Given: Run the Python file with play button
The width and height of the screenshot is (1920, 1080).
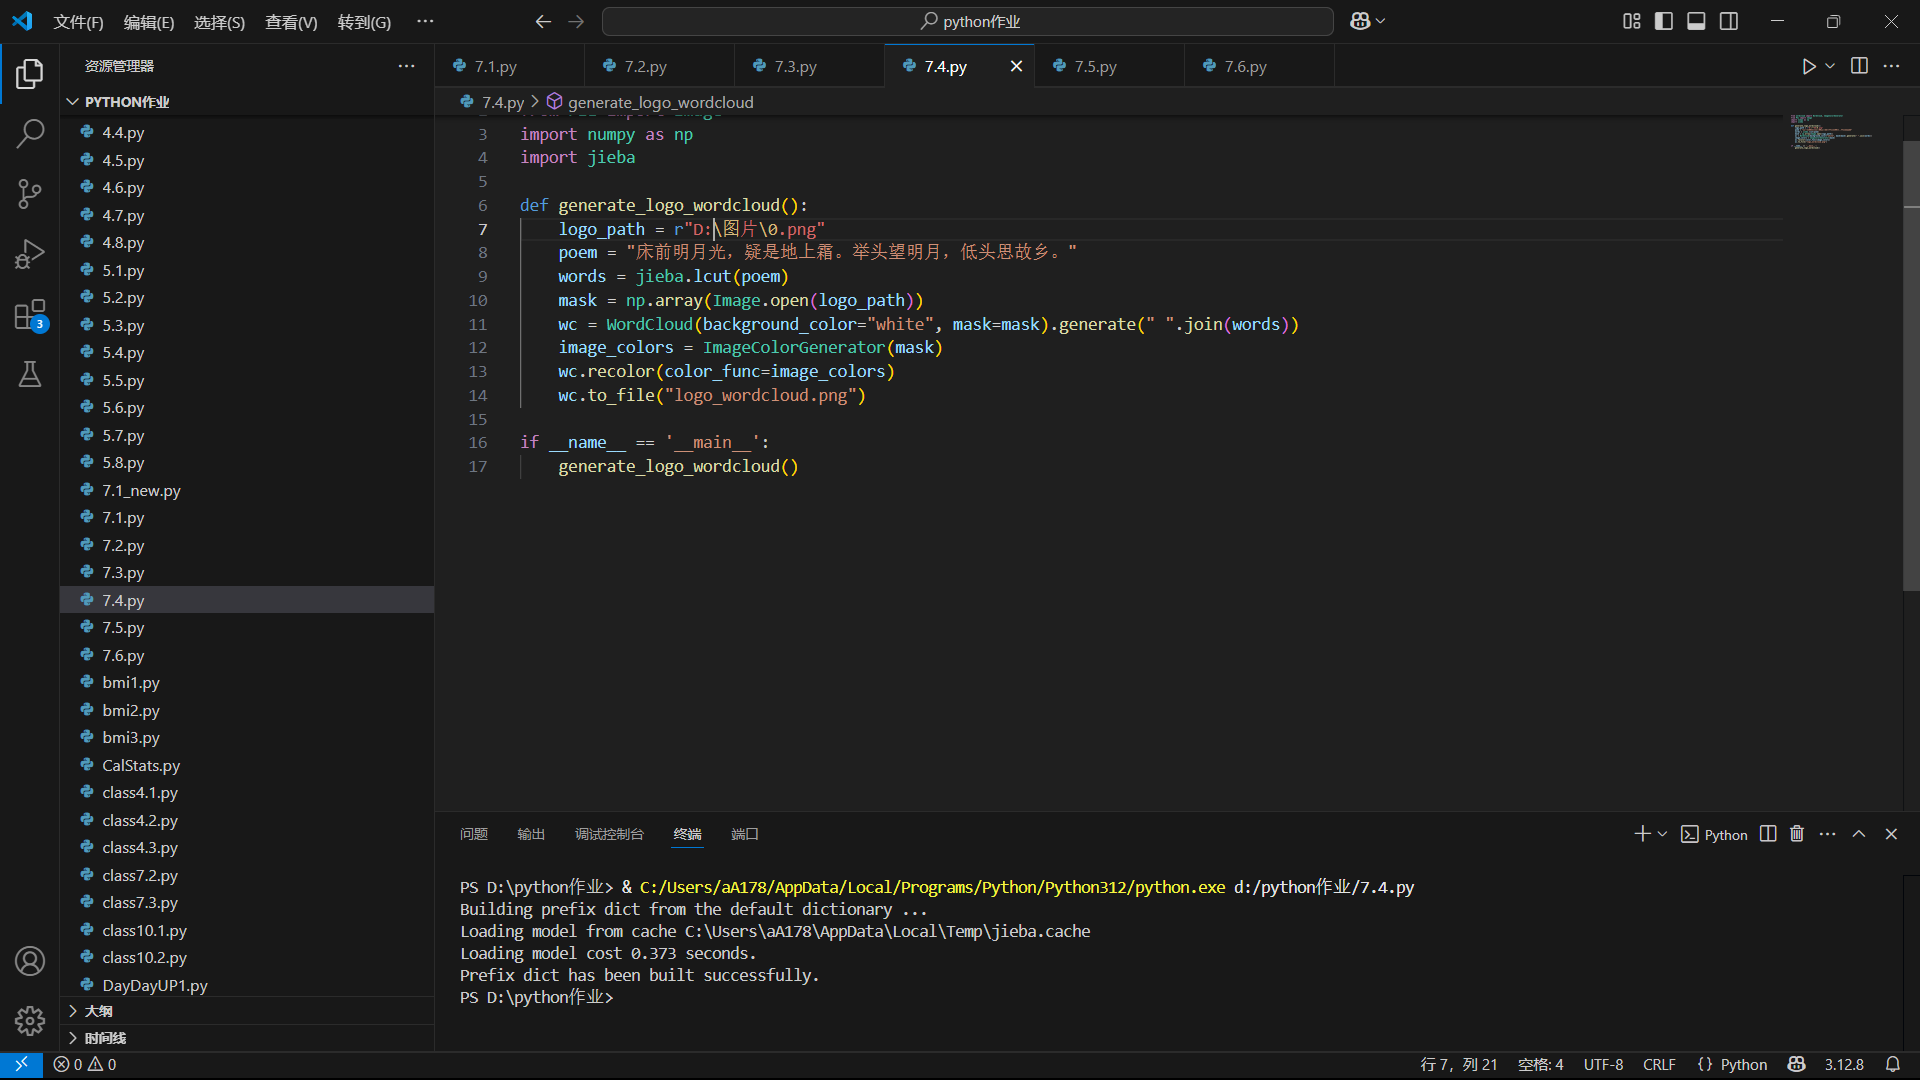Looking at the screenshot, I should point(1808,66).
